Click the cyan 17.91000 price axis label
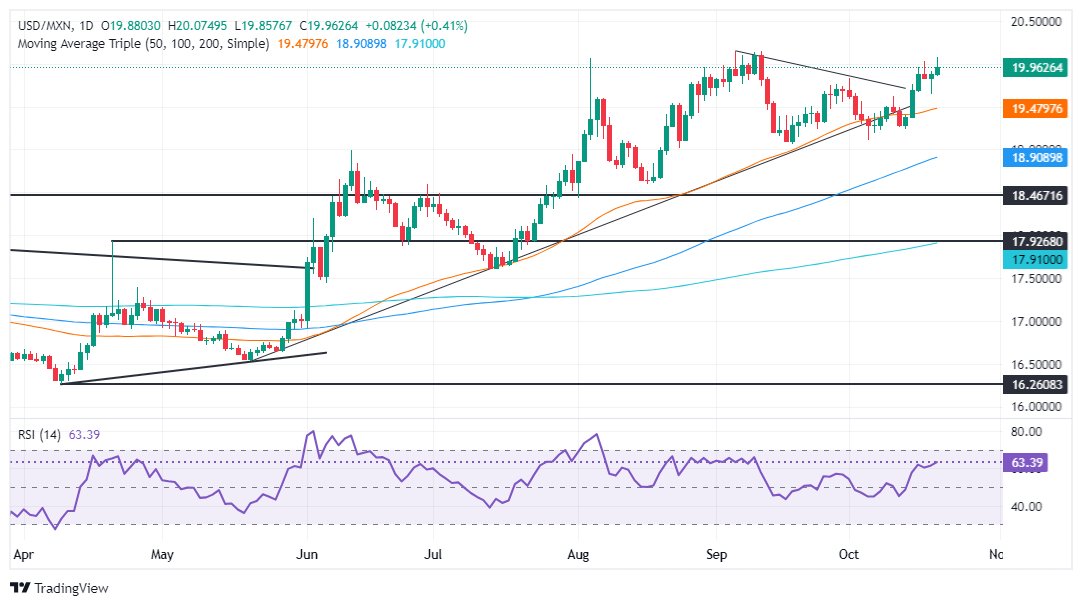The width and height of the screenshot is (1082, 606). pyautogui.click(x=1036, y=260)
